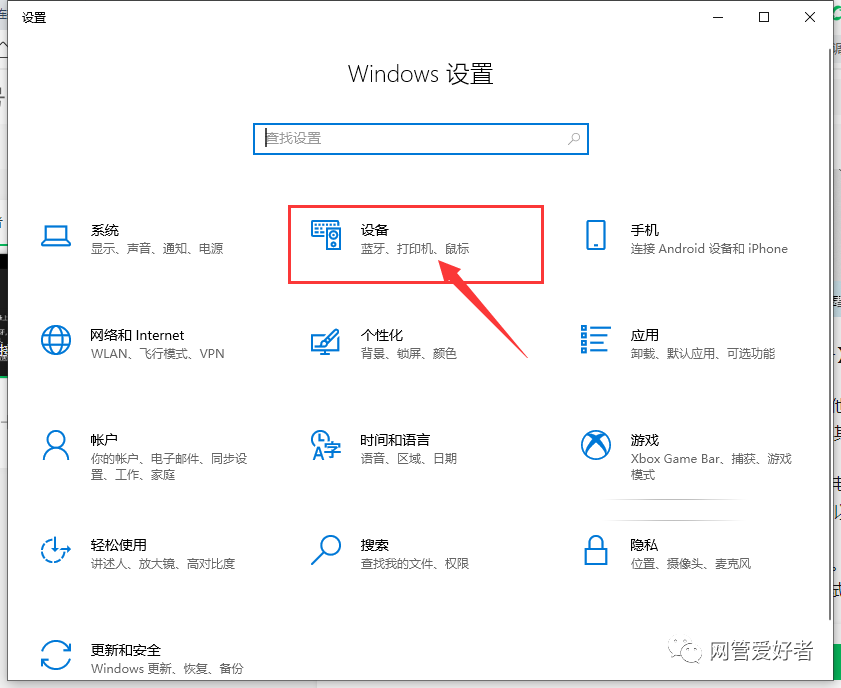Click the 网络和 Internet globe icon
Viewport: 841px width, 688px height.
click(56, 340)
